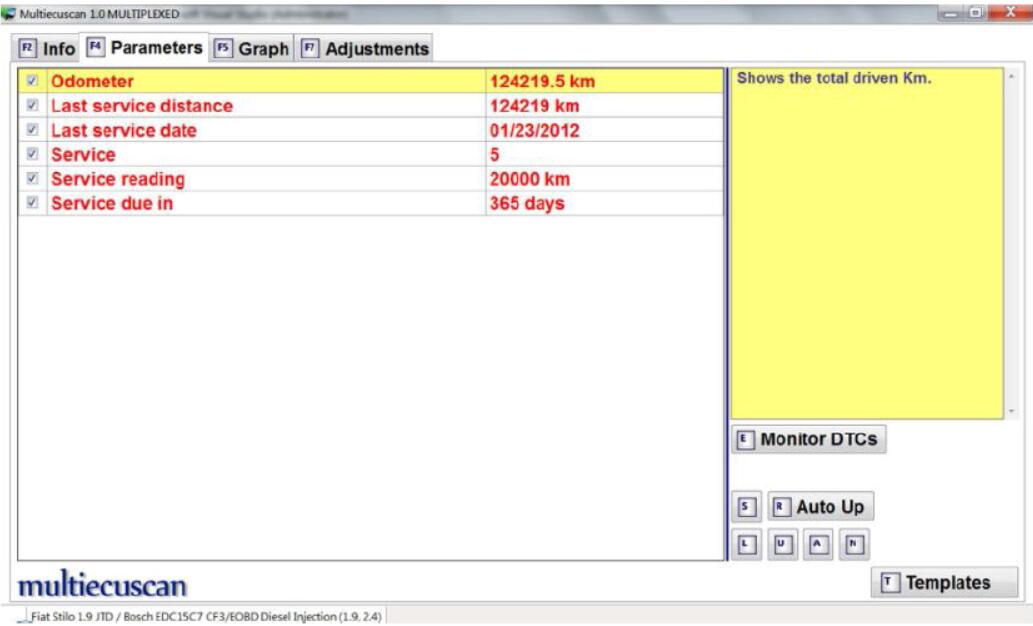Click the 124219.5 km odometer value
Image resolution: width=1033 pixels, height=626 pixels.
tap(542, 81)
